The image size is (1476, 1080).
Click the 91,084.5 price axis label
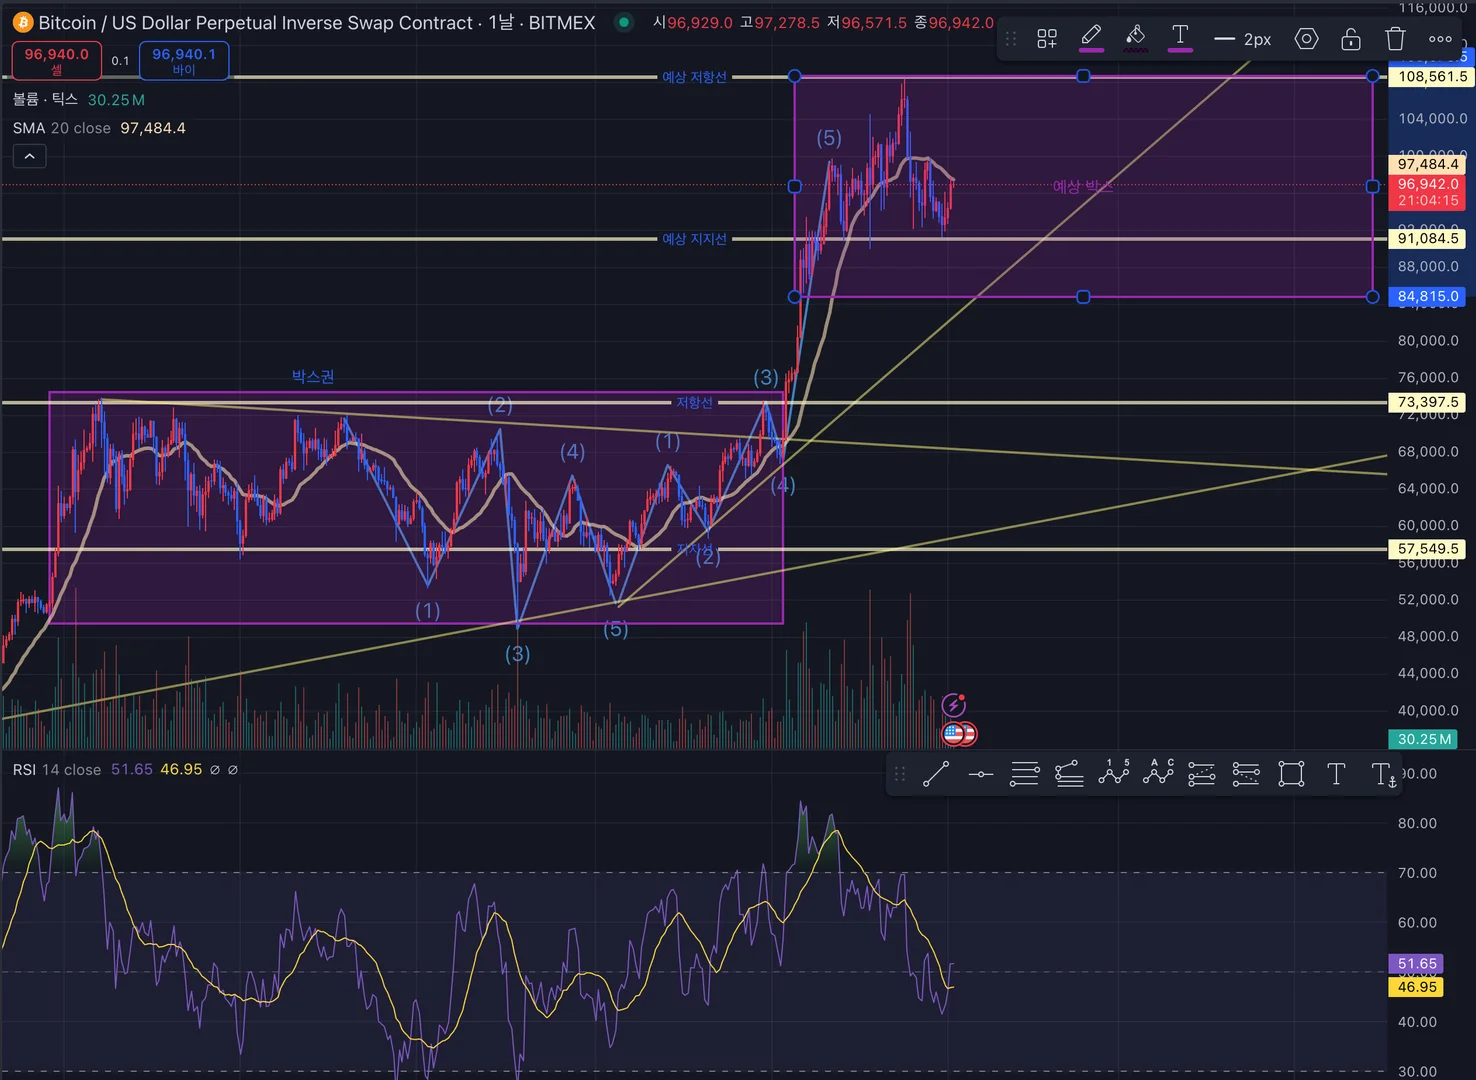(1428, 238)
